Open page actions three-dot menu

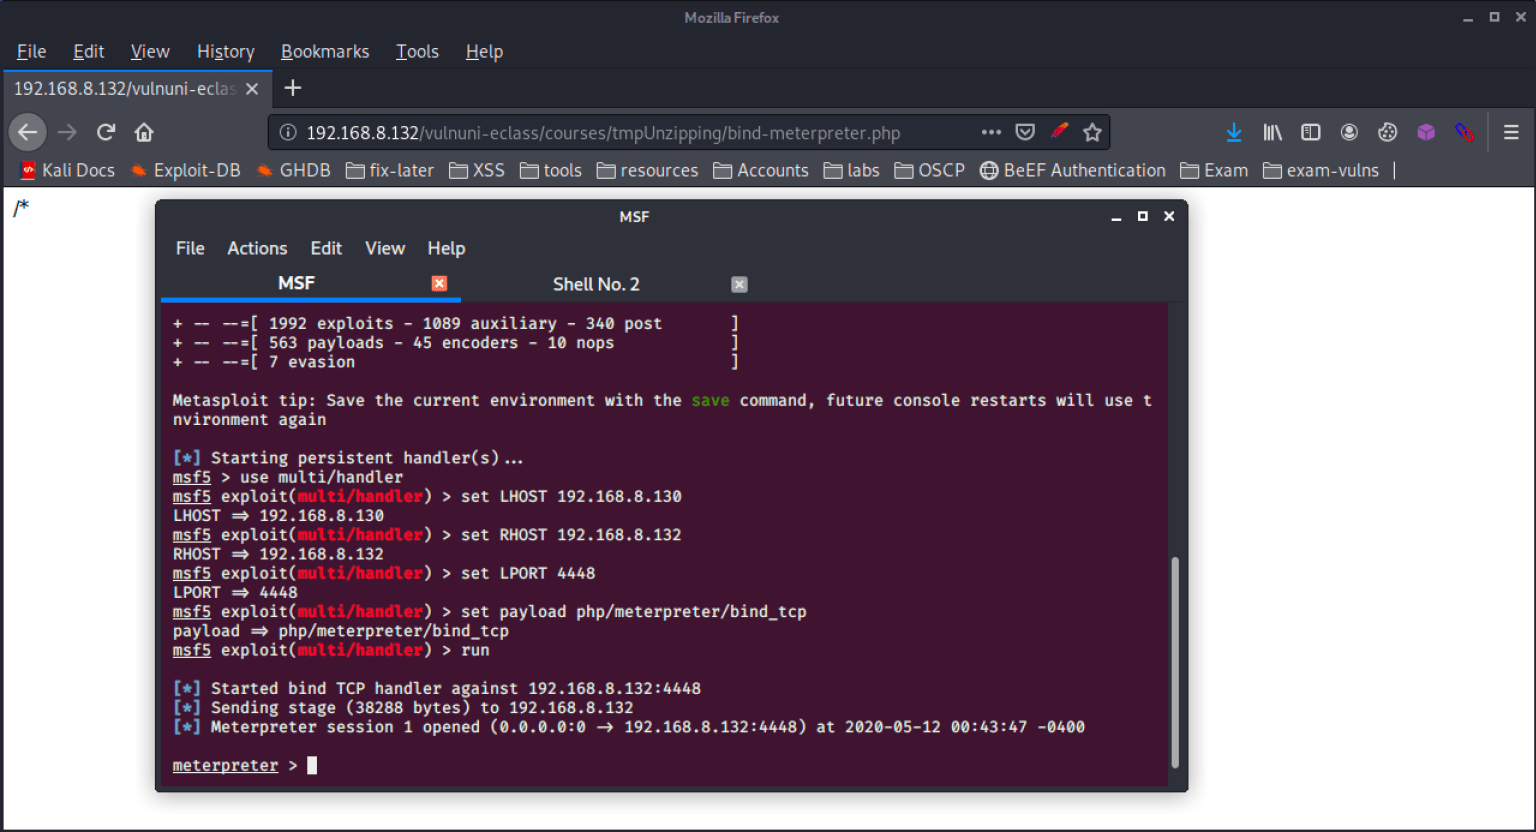(991, 132)
